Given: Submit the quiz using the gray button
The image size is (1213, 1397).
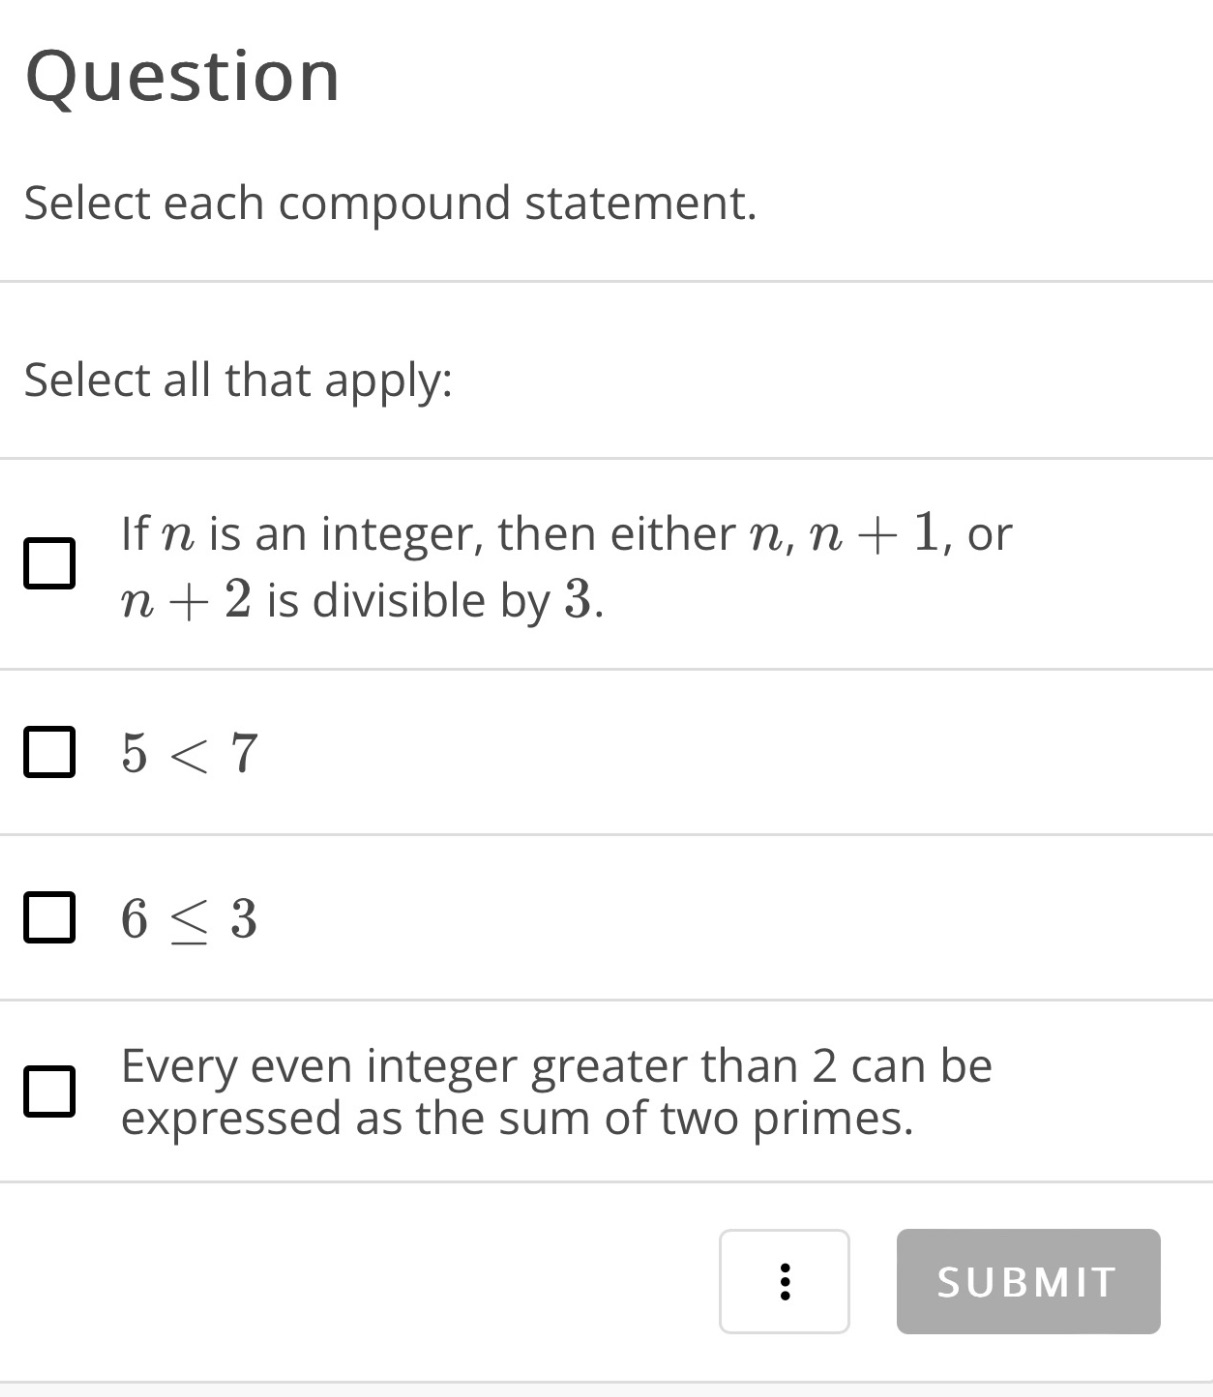Looking at the screenshot, I should (x=1027, y=1281).
